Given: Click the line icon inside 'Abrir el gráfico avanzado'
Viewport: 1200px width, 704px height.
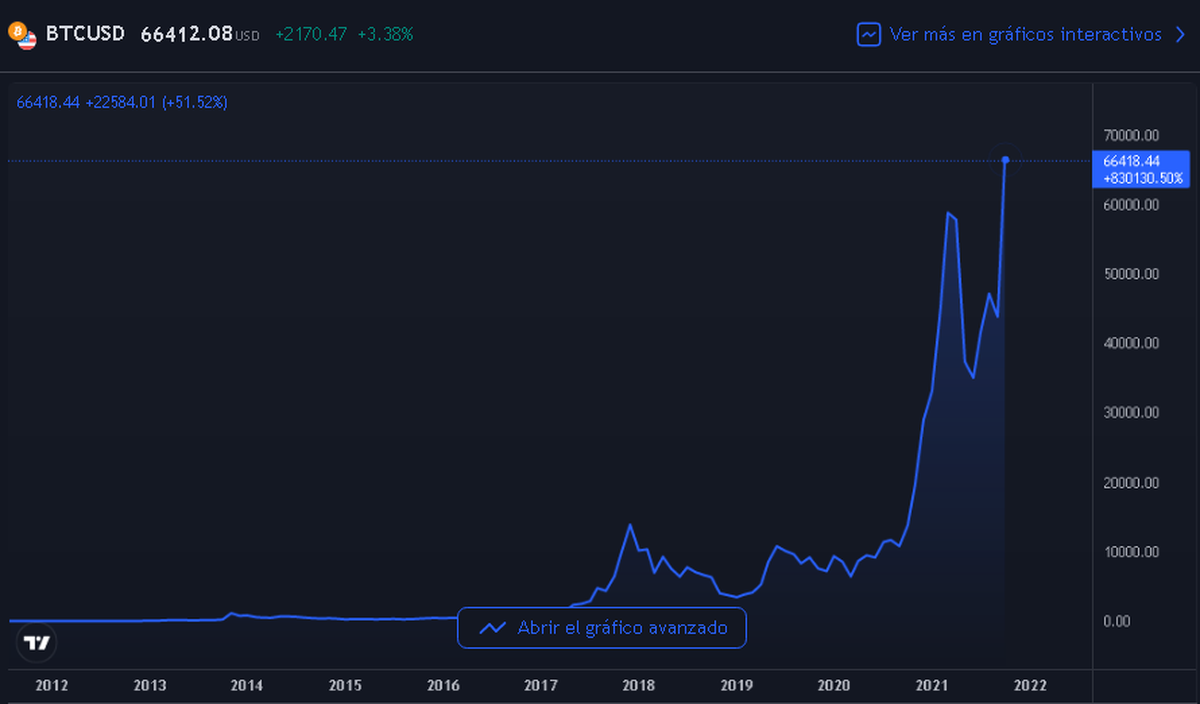Looking at the screenshot, I should (492, 628).
